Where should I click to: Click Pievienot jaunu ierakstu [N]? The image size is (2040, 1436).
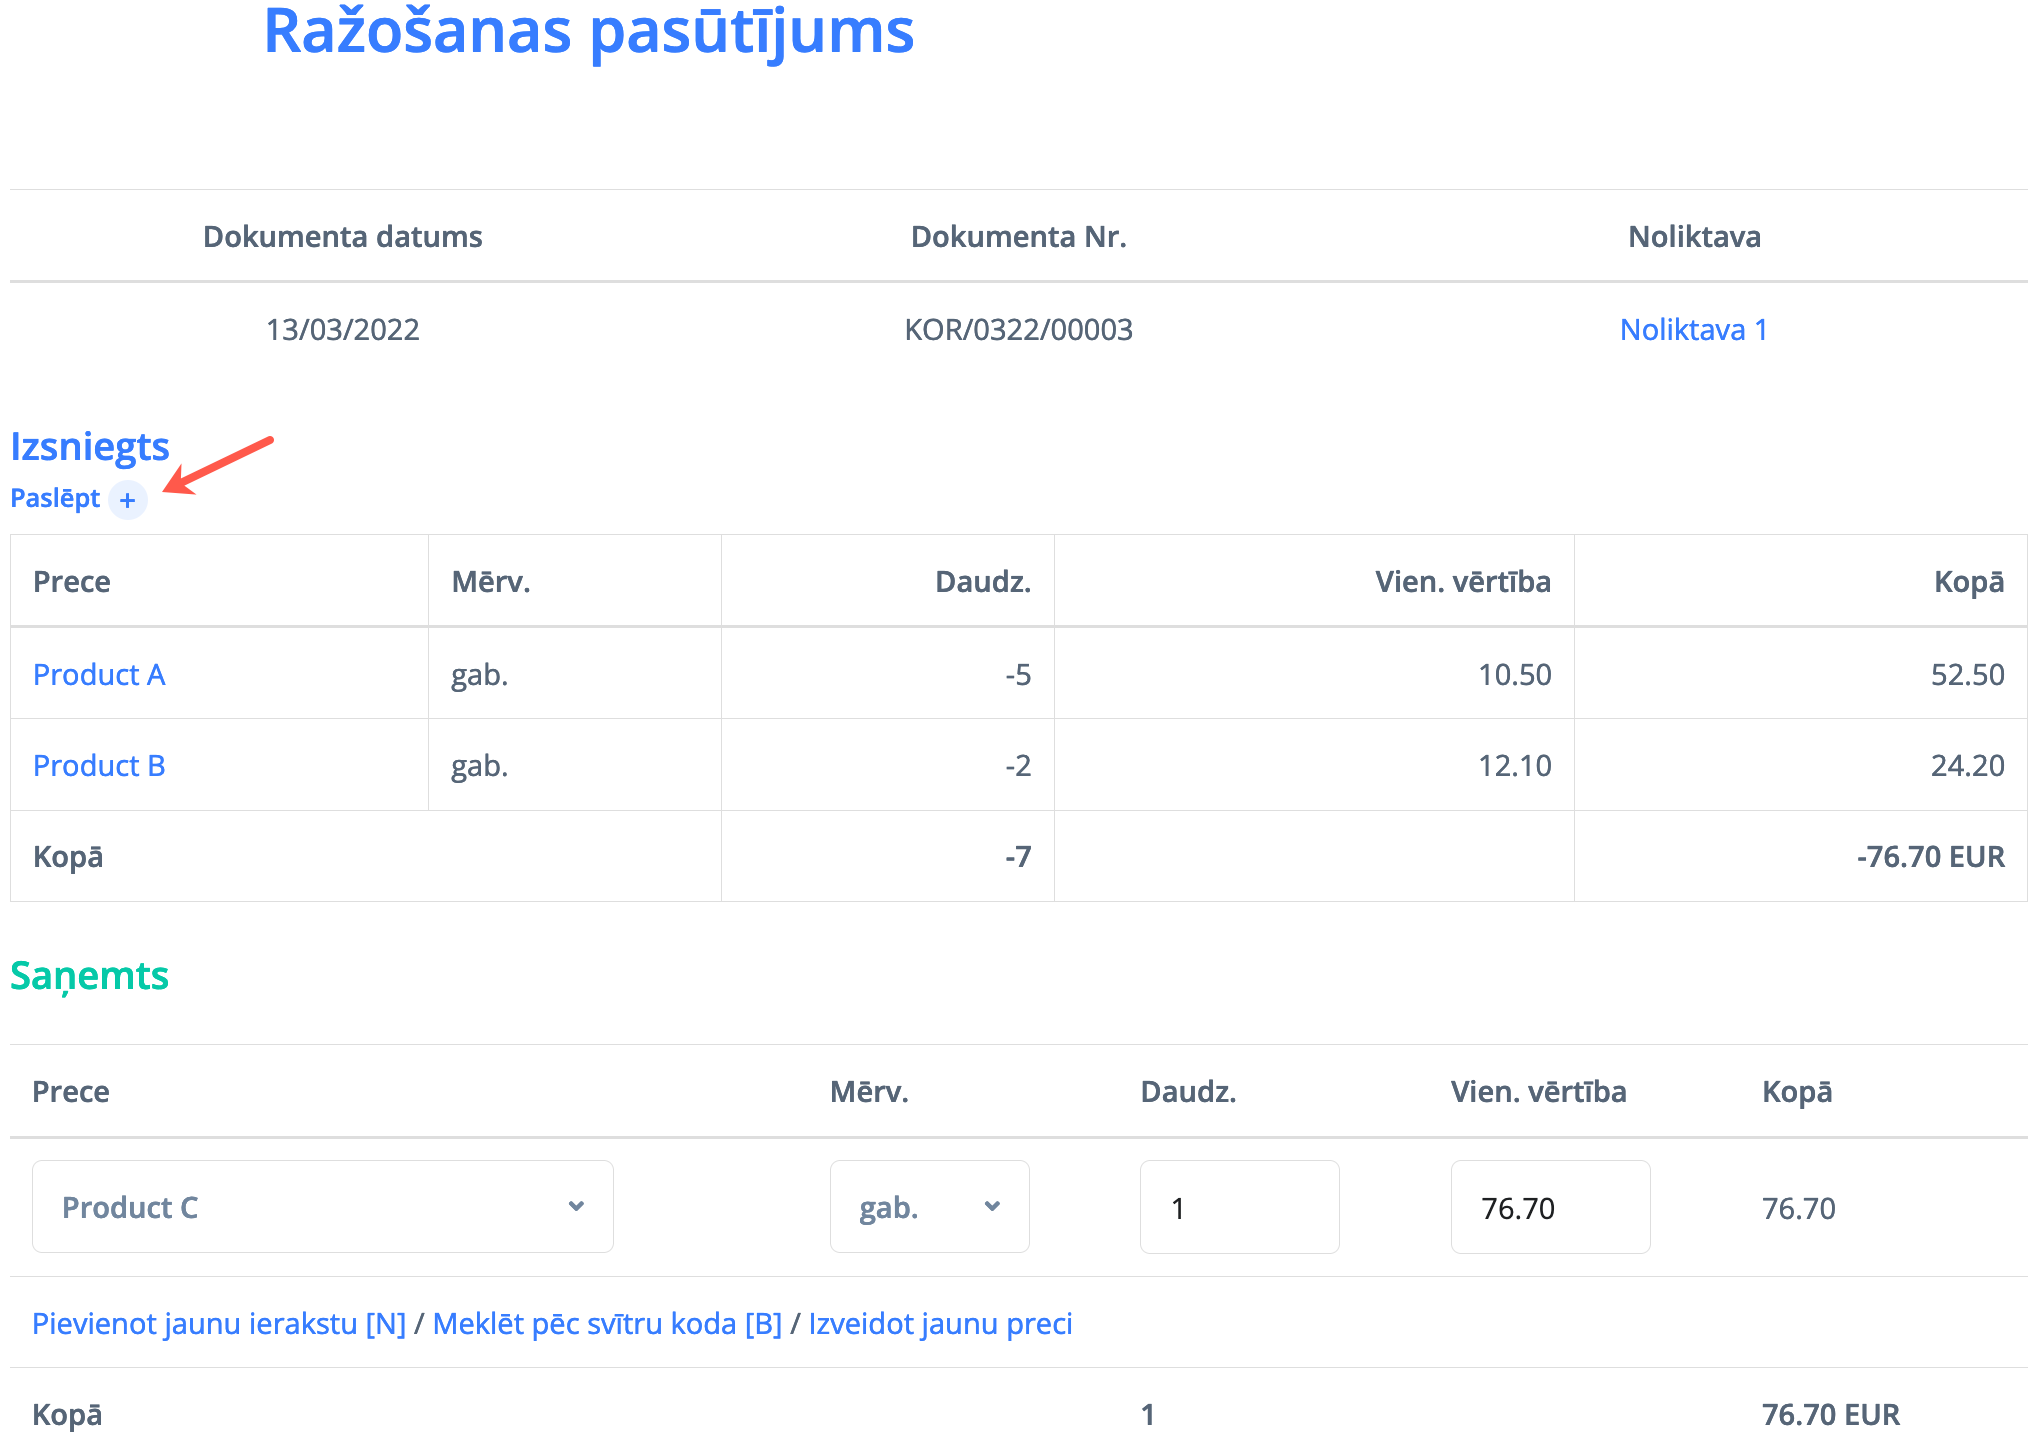tap(219, 1324)
